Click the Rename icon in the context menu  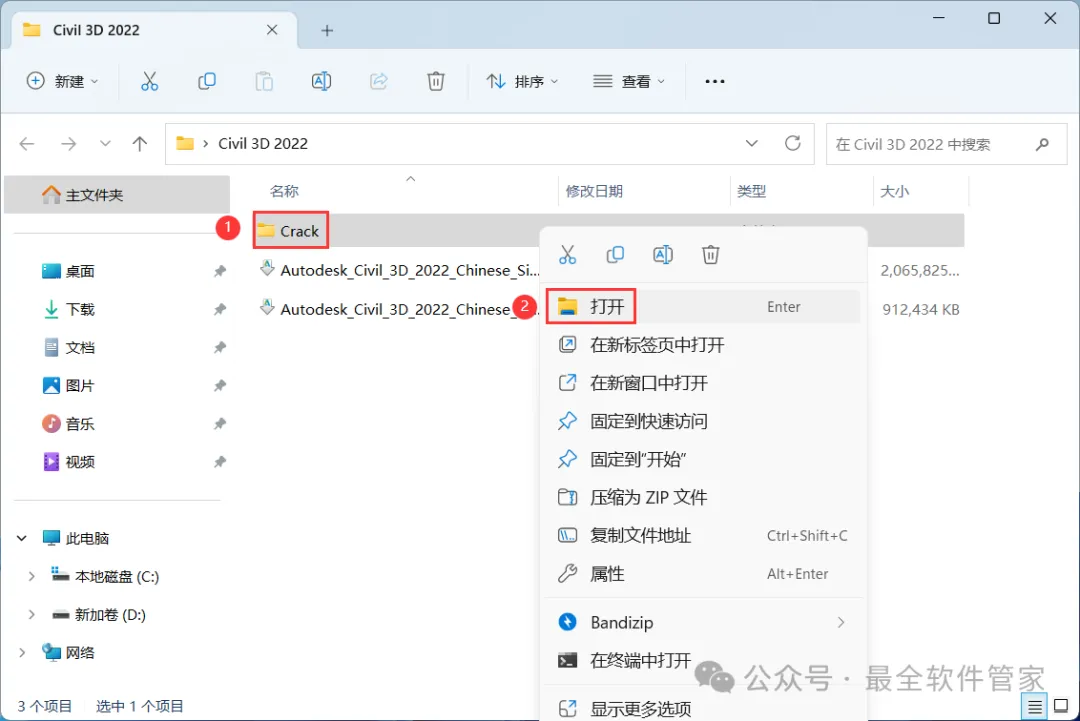click(663, 255)
